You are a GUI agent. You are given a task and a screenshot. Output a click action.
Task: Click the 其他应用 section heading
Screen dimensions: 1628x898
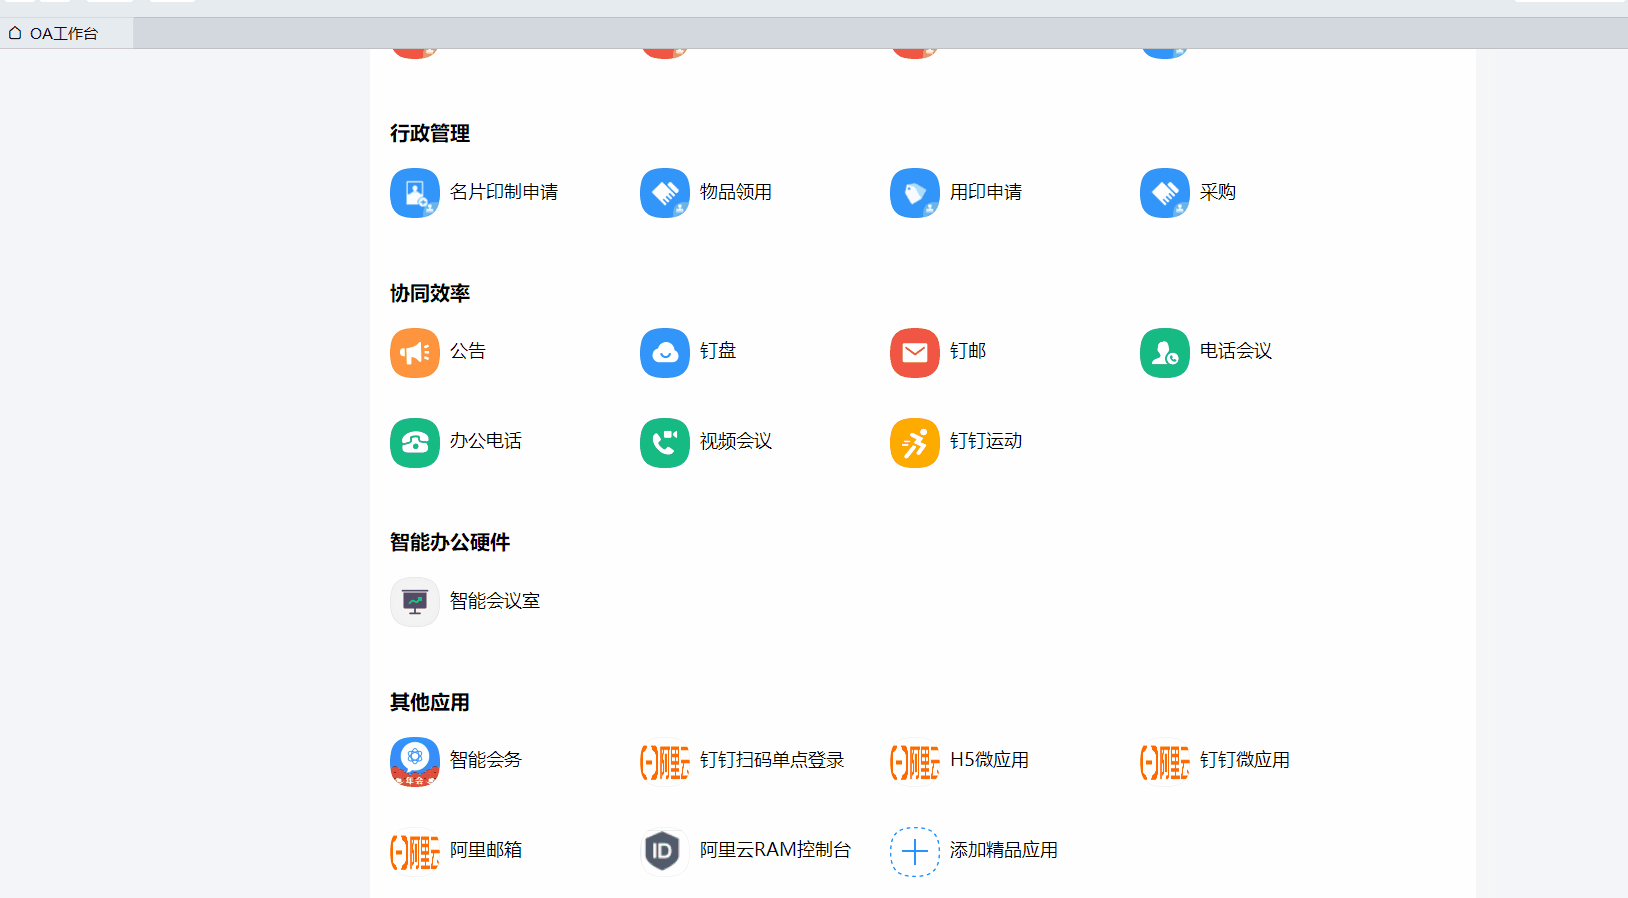(430, 702)
